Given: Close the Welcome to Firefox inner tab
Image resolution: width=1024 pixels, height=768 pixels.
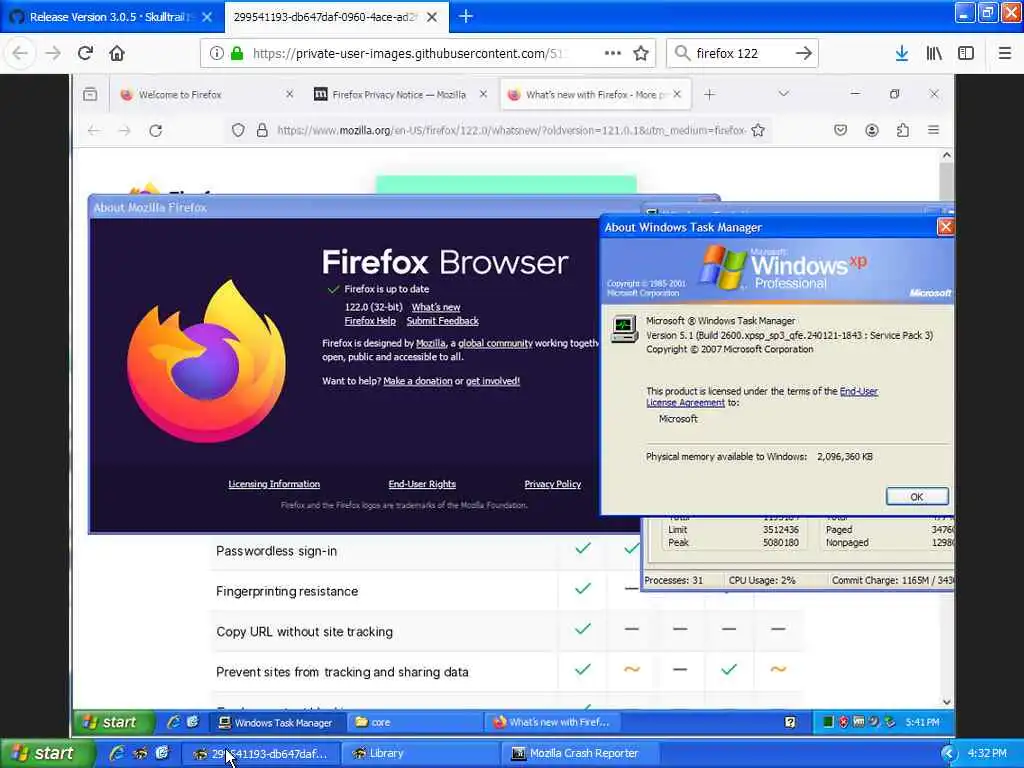Looking at the screenshot, I should point(289,94).
